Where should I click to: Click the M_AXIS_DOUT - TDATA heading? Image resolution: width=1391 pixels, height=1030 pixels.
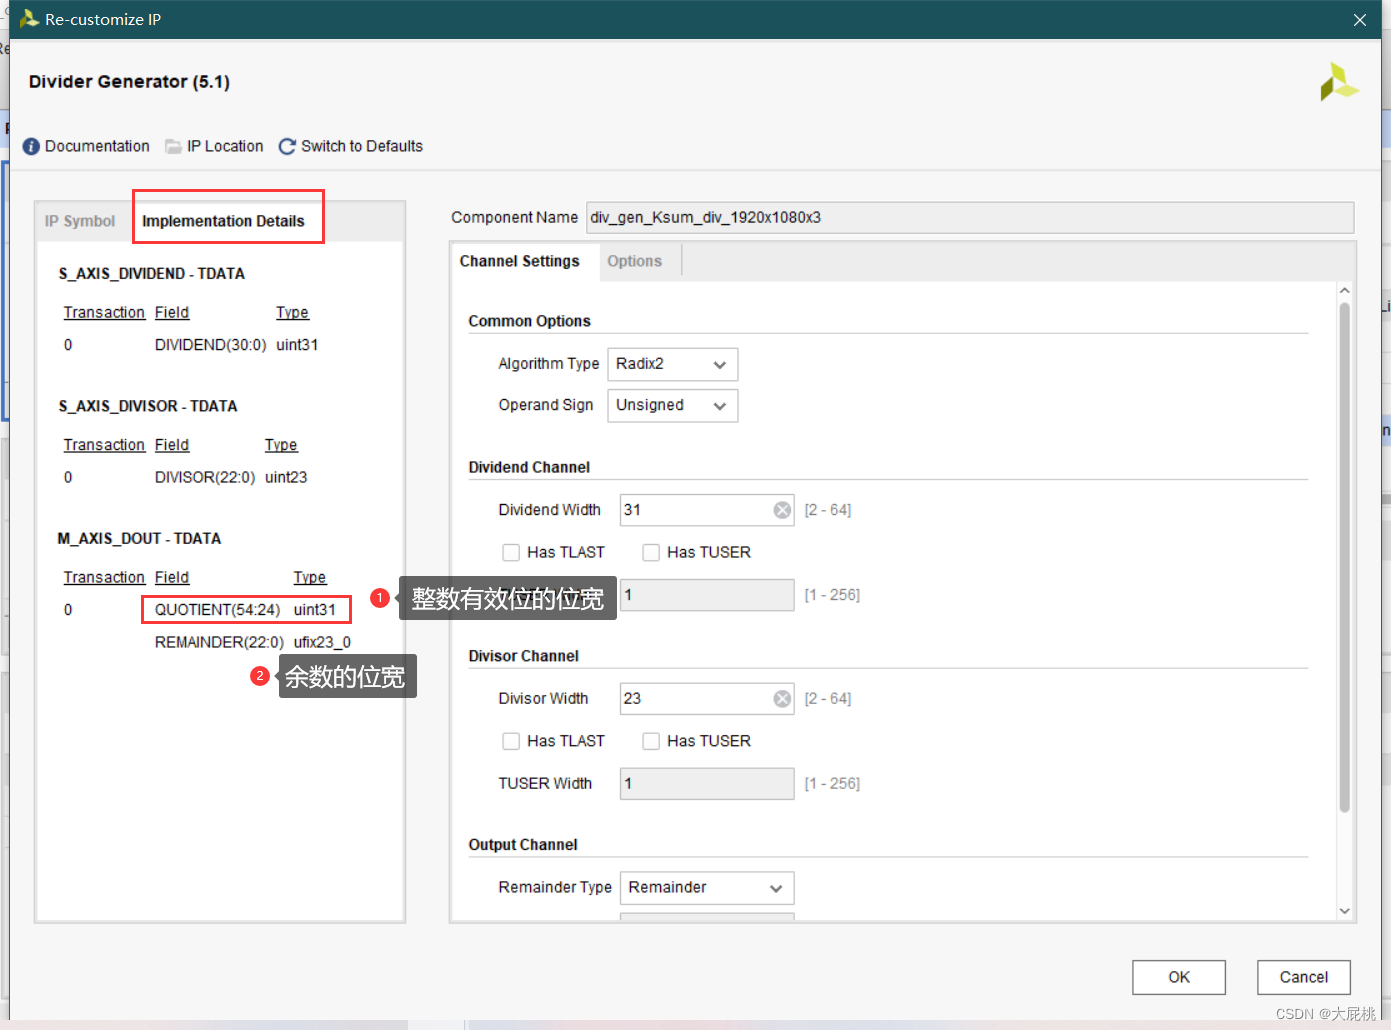tap(139, 538)
